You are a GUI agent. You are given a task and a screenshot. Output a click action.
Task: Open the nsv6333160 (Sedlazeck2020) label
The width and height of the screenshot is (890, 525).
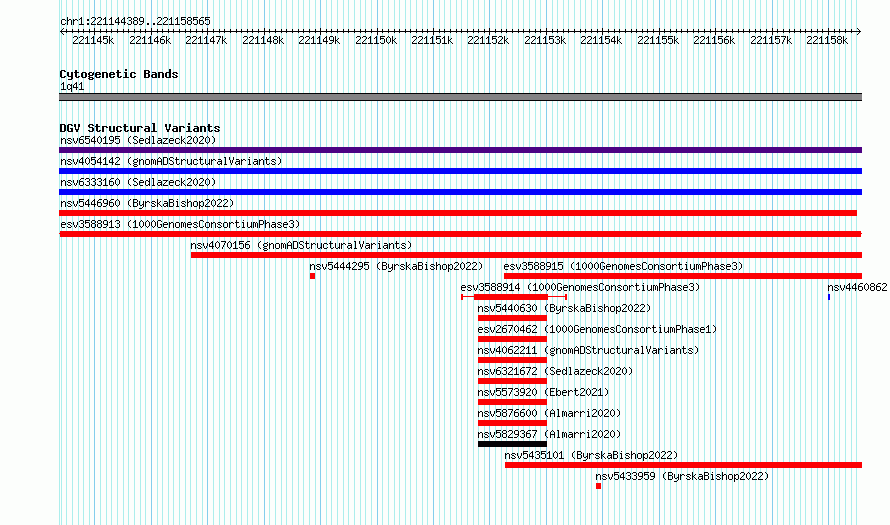(x=138, y=182)
